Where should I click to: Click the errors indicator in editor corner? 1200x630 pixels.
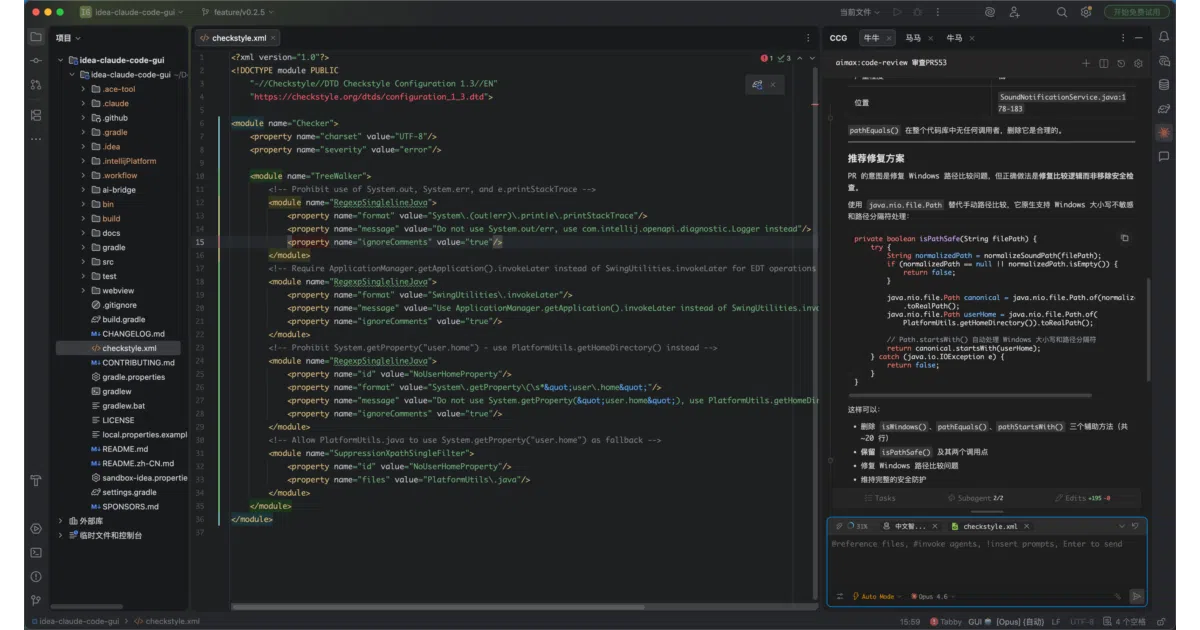[766, 59]
